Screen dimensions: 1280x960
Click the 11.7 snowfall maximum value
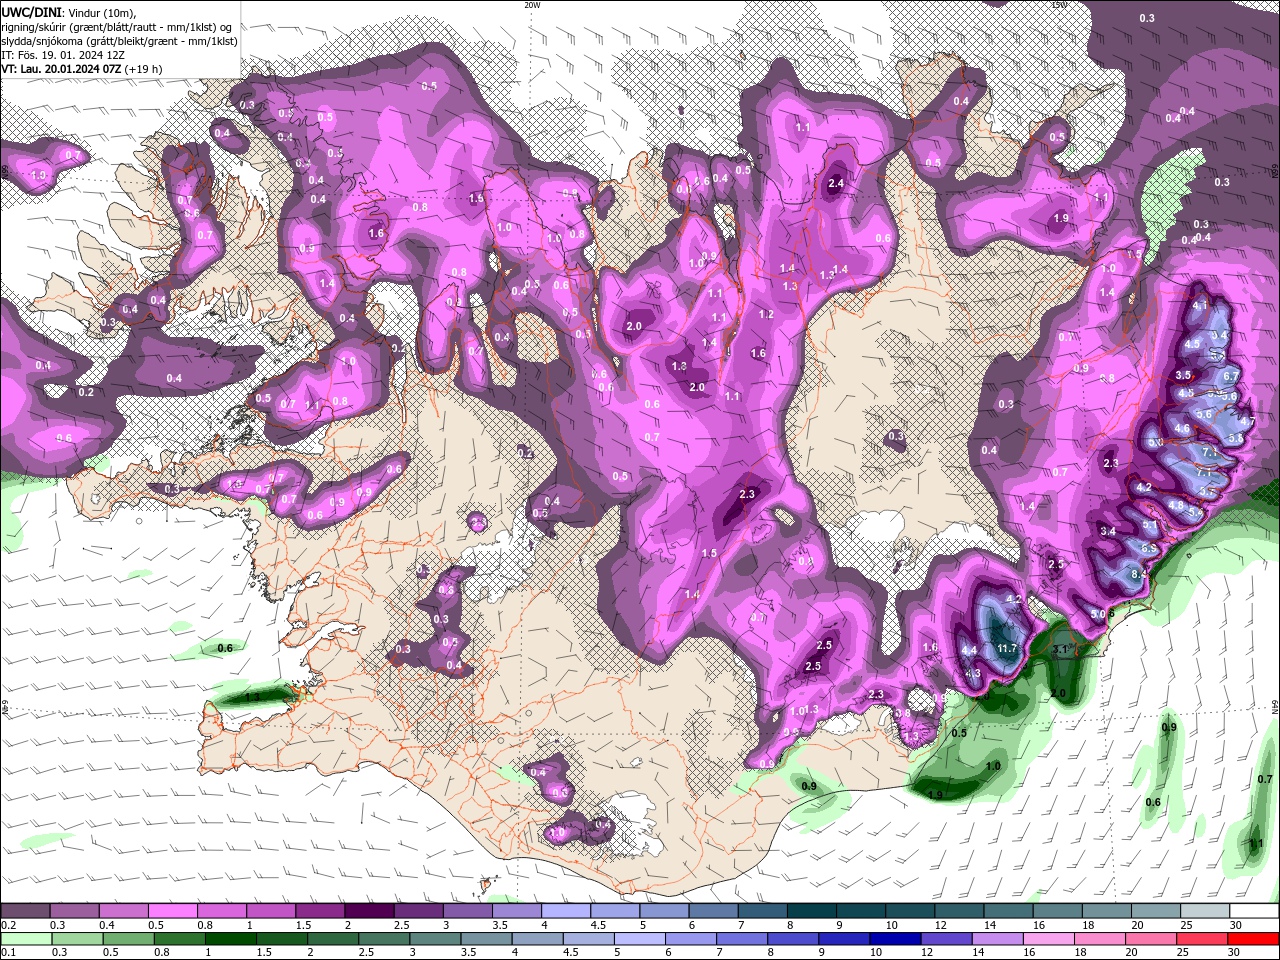click(1007, 649)
